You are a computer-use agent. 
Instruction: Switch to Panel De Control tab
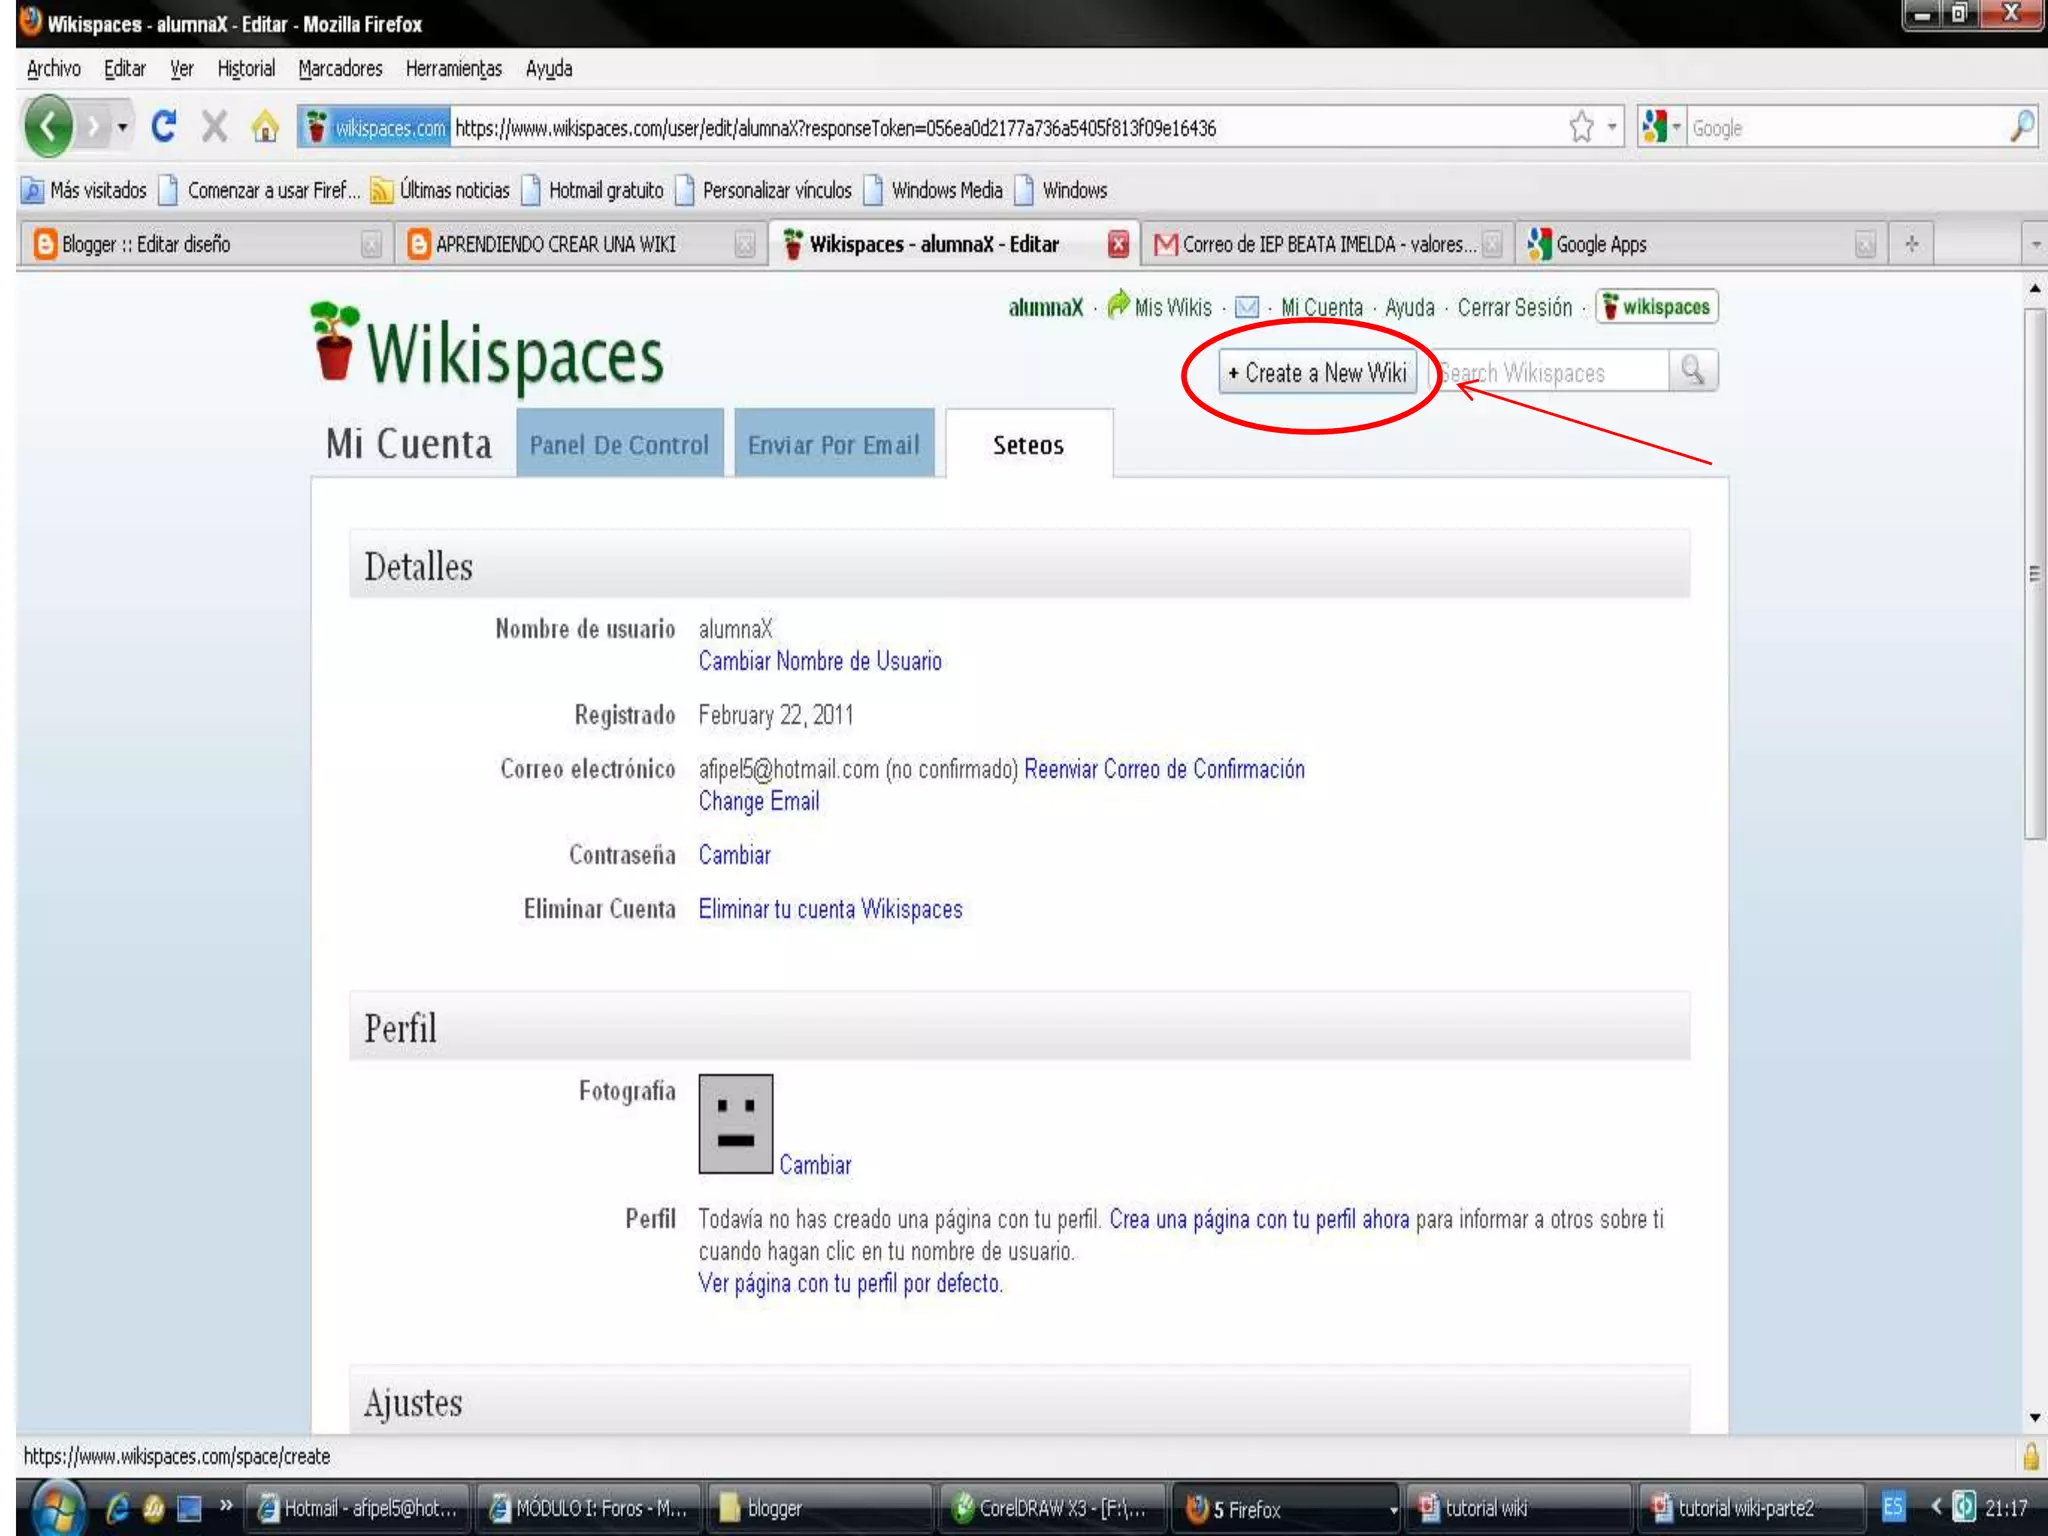click(x=619, y=445)
